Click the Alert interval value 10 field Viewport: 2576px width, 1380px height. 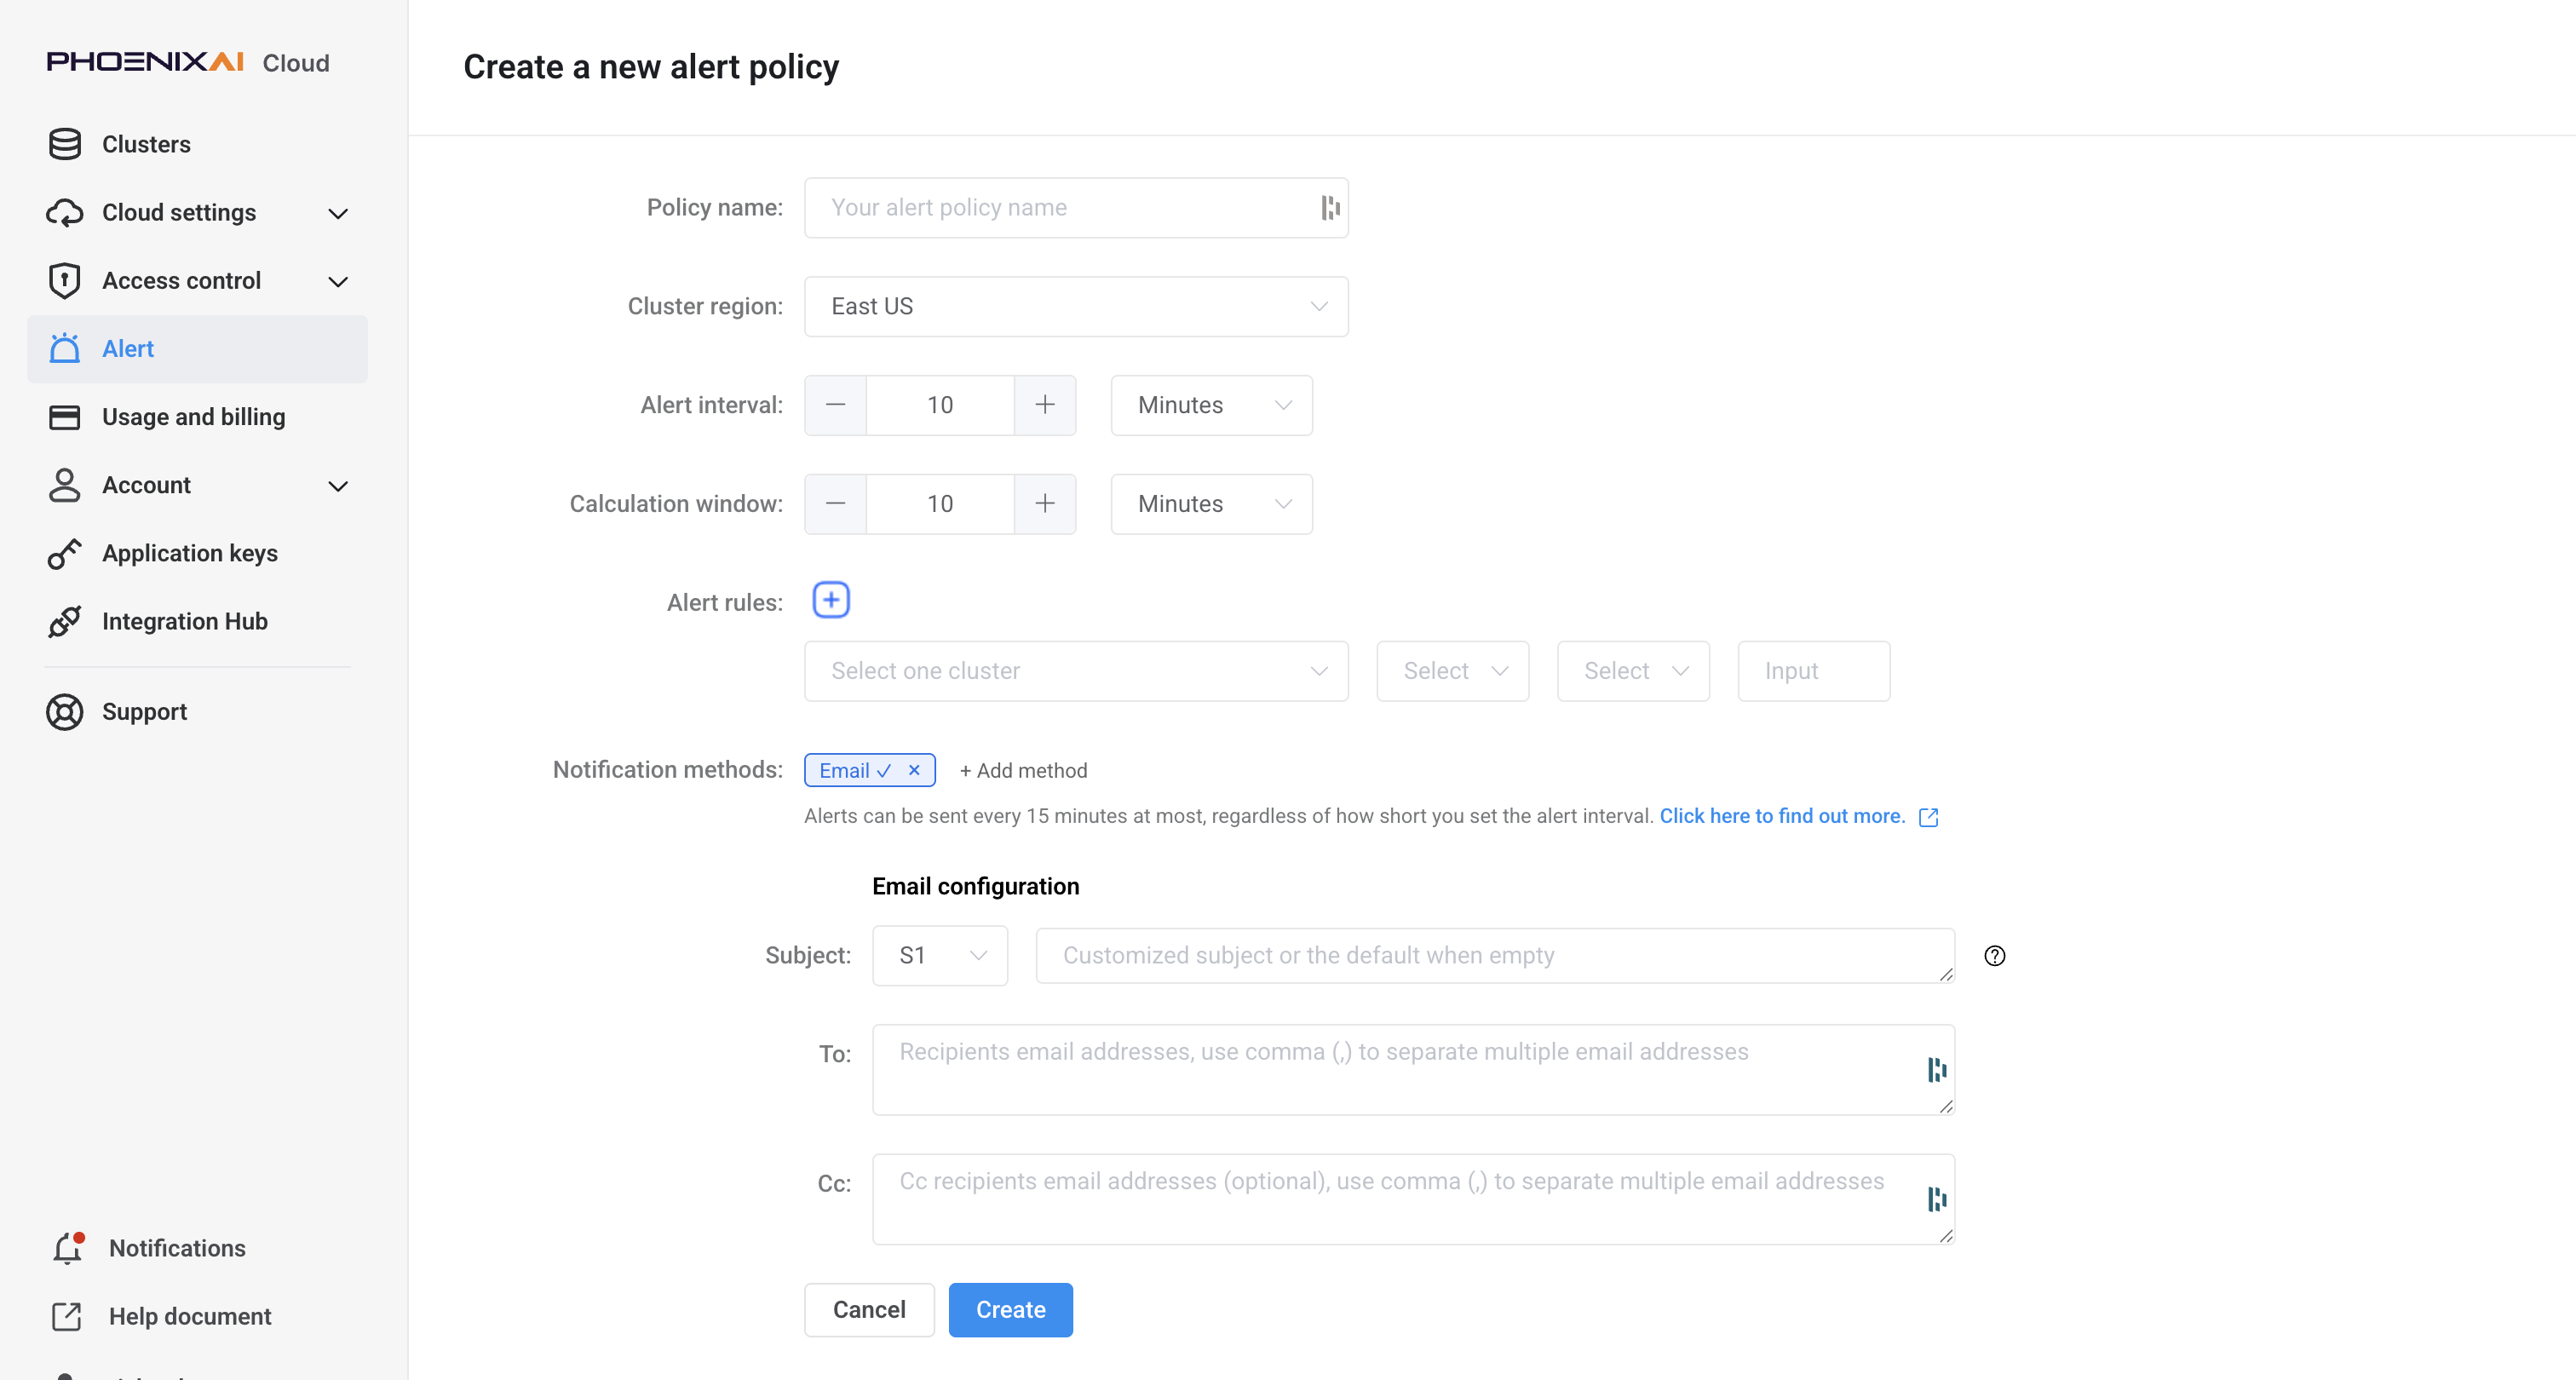(940, 404)
